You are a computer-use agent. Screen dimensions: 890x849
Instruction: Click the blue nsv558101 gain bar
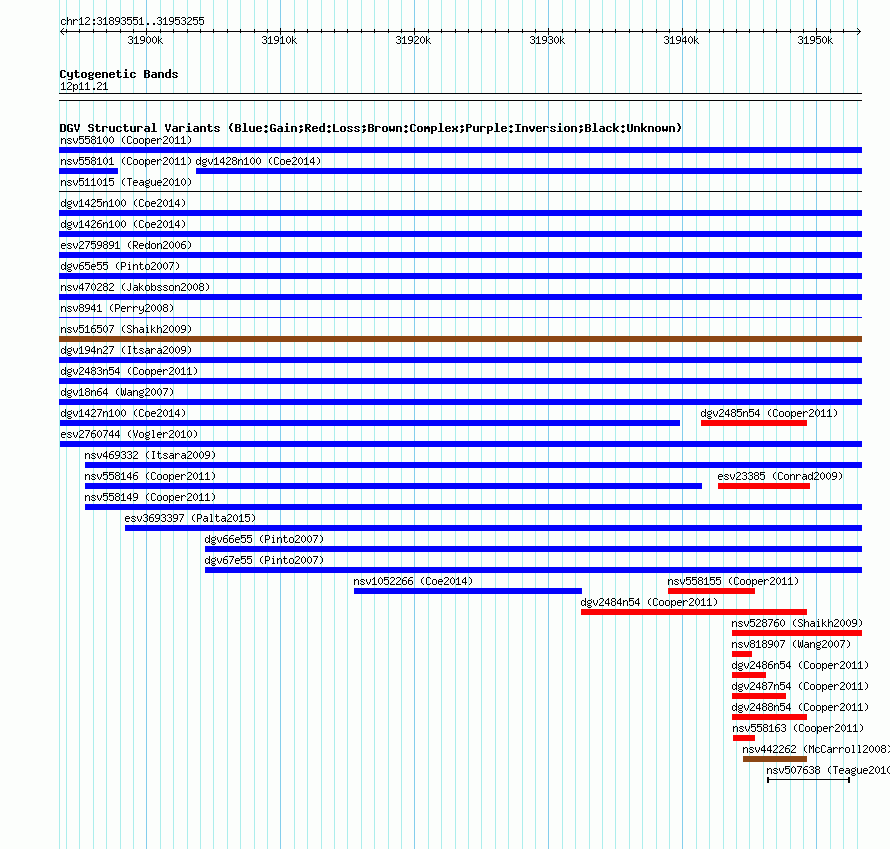pyautogui.click(x=89, y=171)
